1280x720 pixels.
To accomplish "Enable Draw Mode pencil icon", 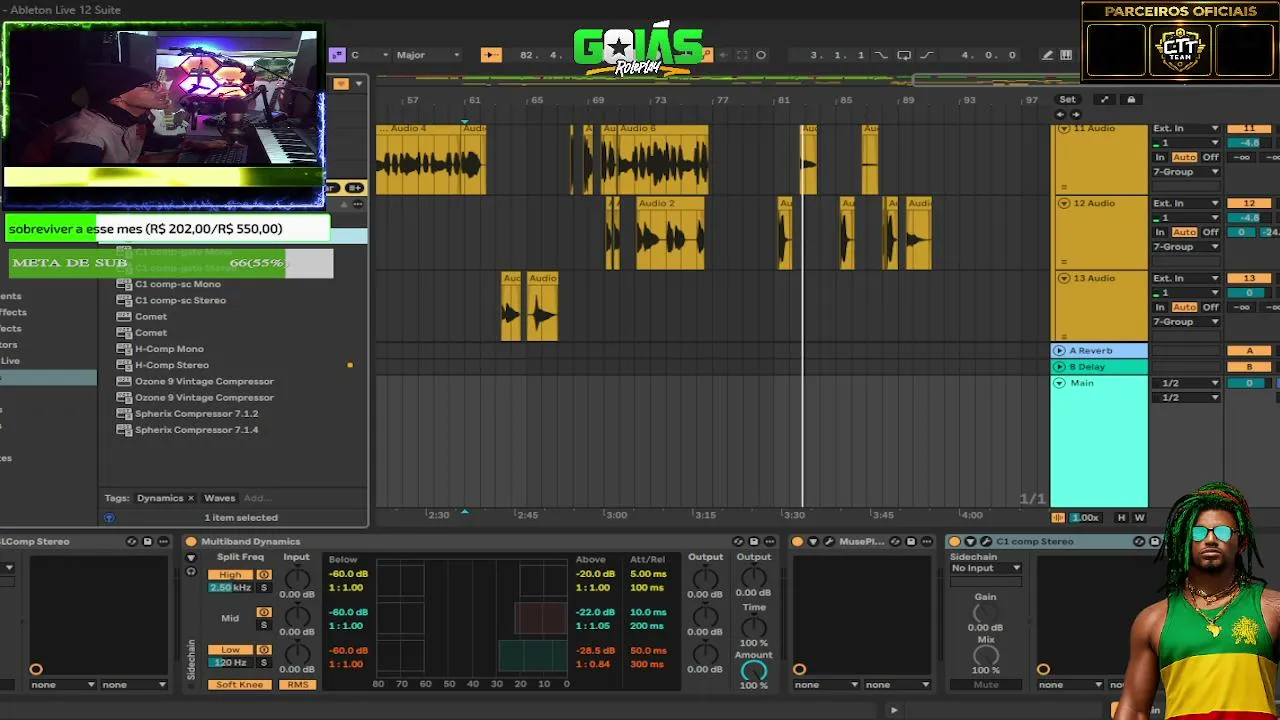I will tap(1047, 55).
